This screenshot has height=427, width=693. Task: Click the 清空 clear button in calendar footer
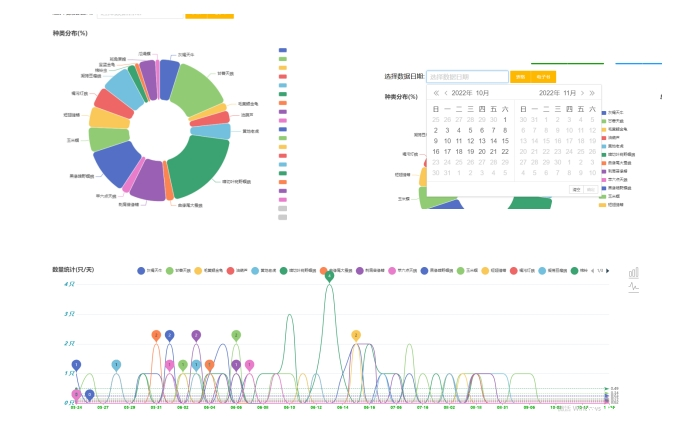pos(576,188)
